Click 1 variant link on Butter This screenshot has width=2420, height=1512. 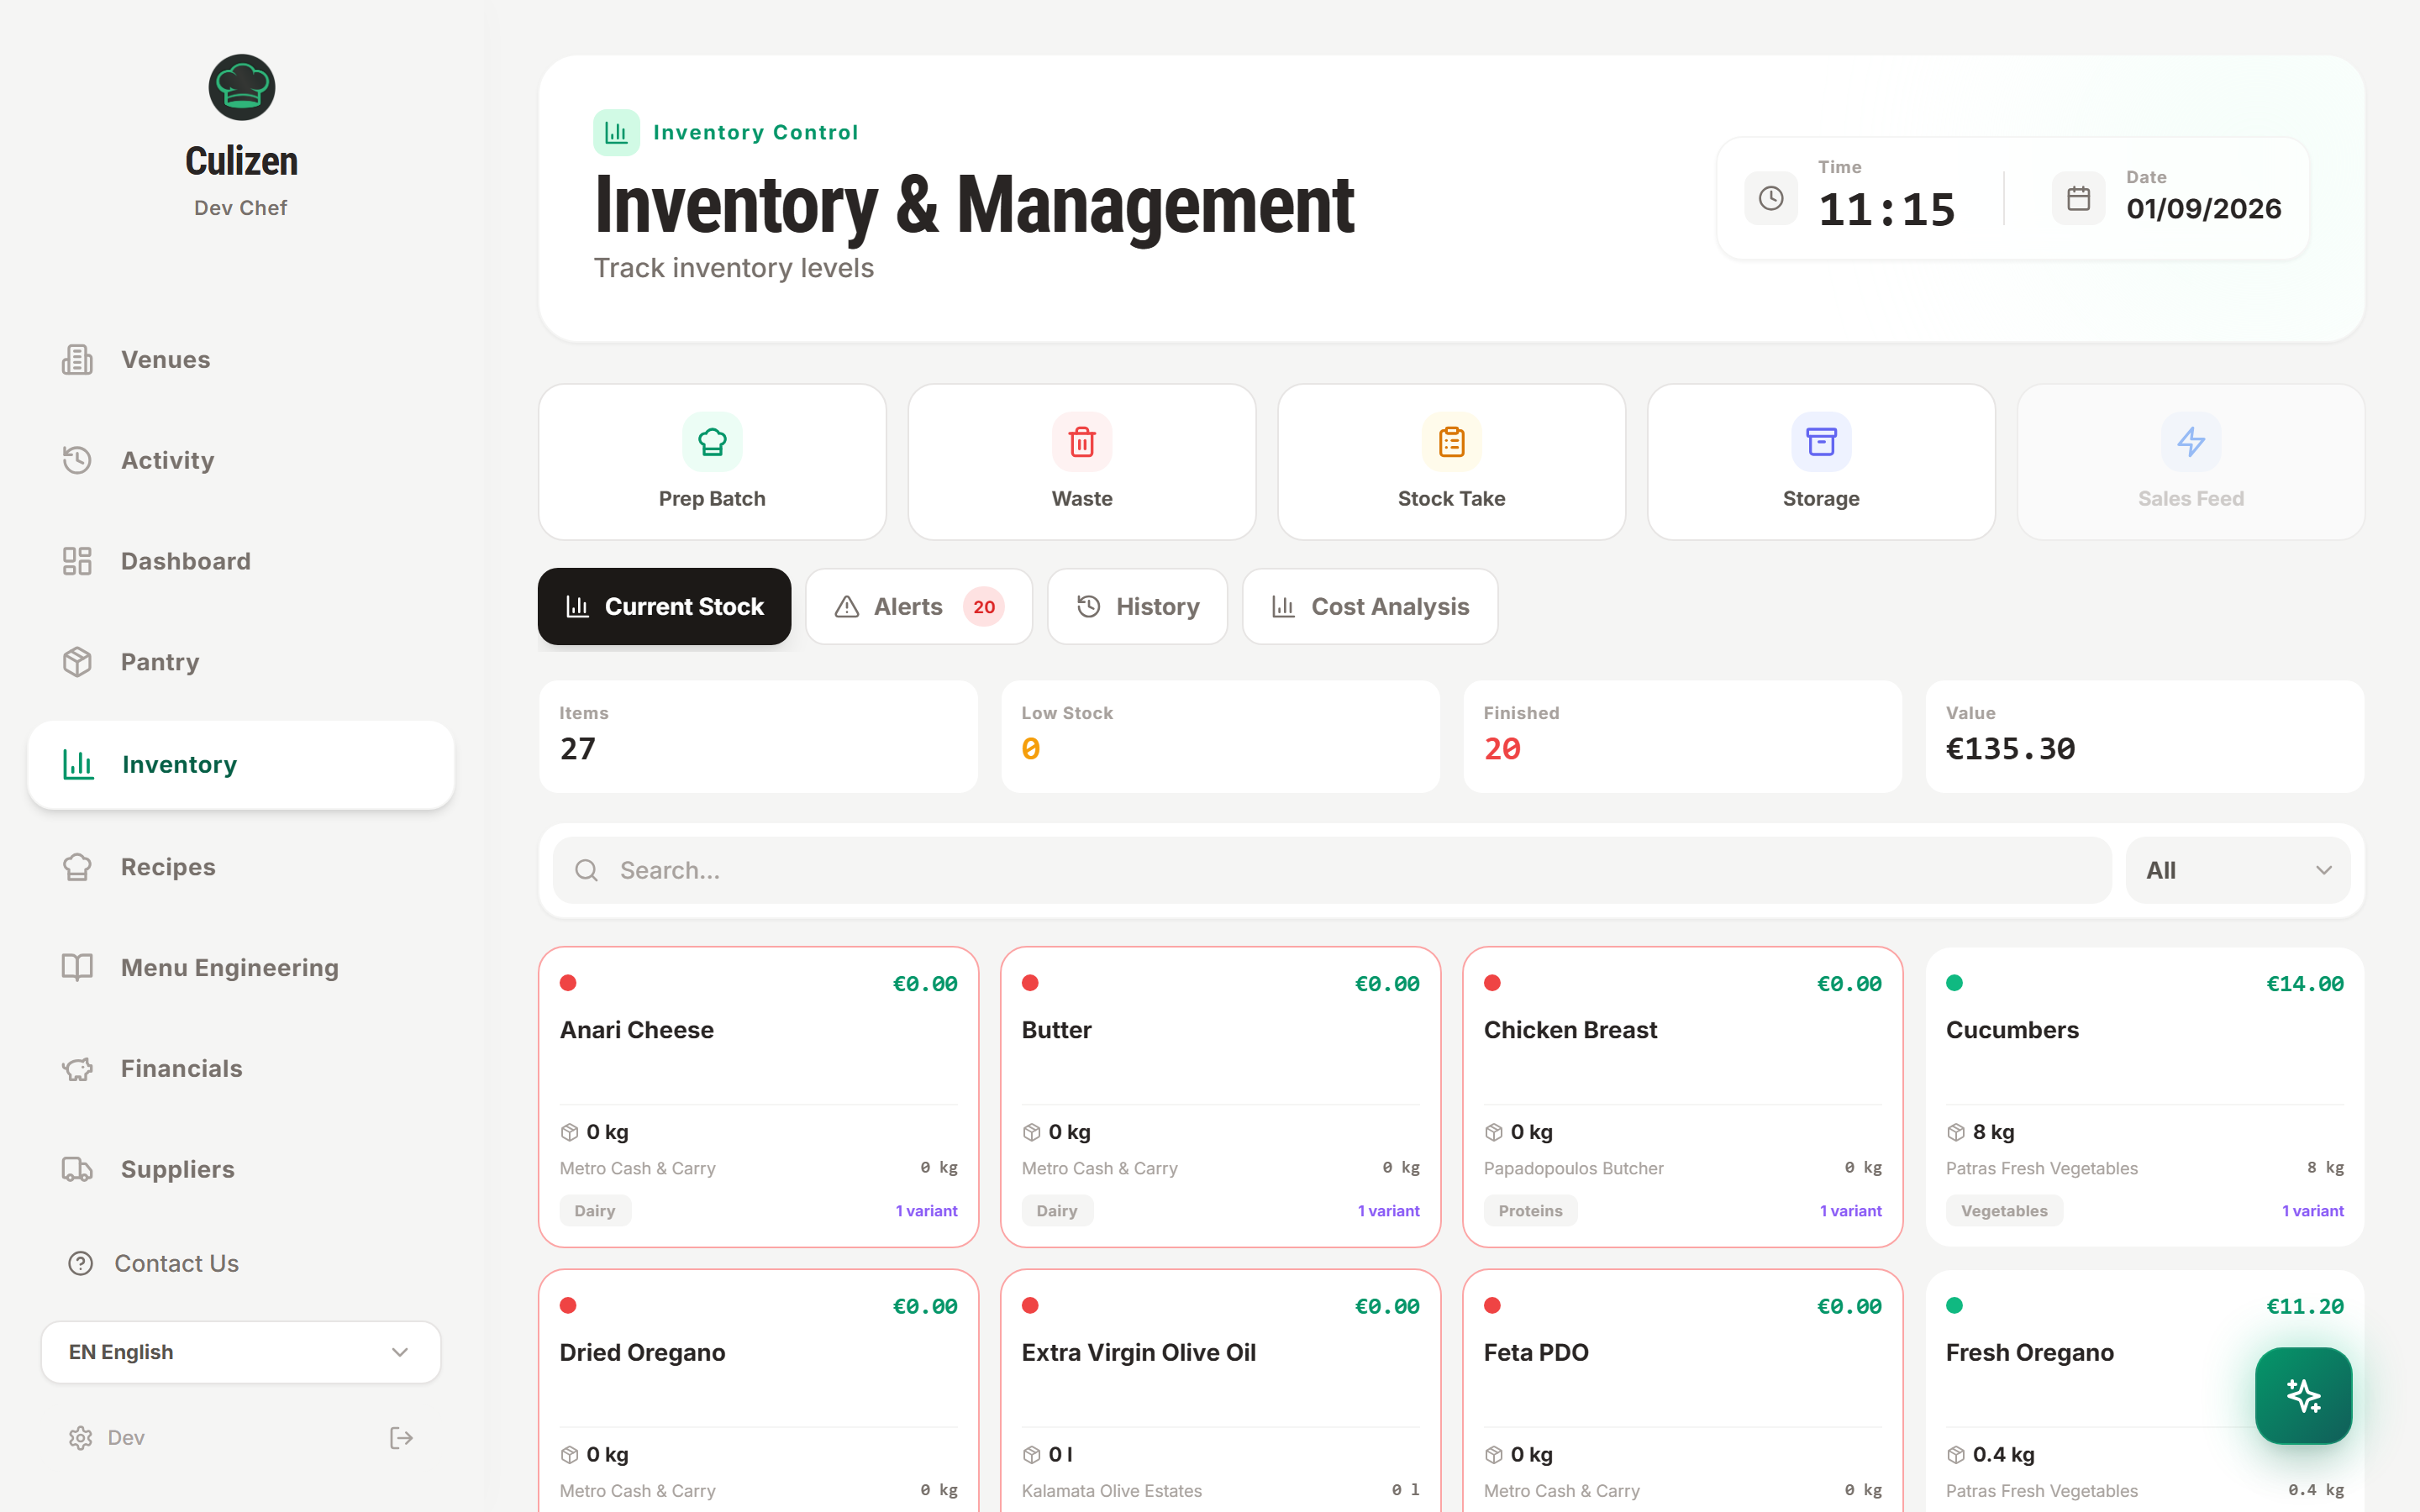pos(1388,1211)
